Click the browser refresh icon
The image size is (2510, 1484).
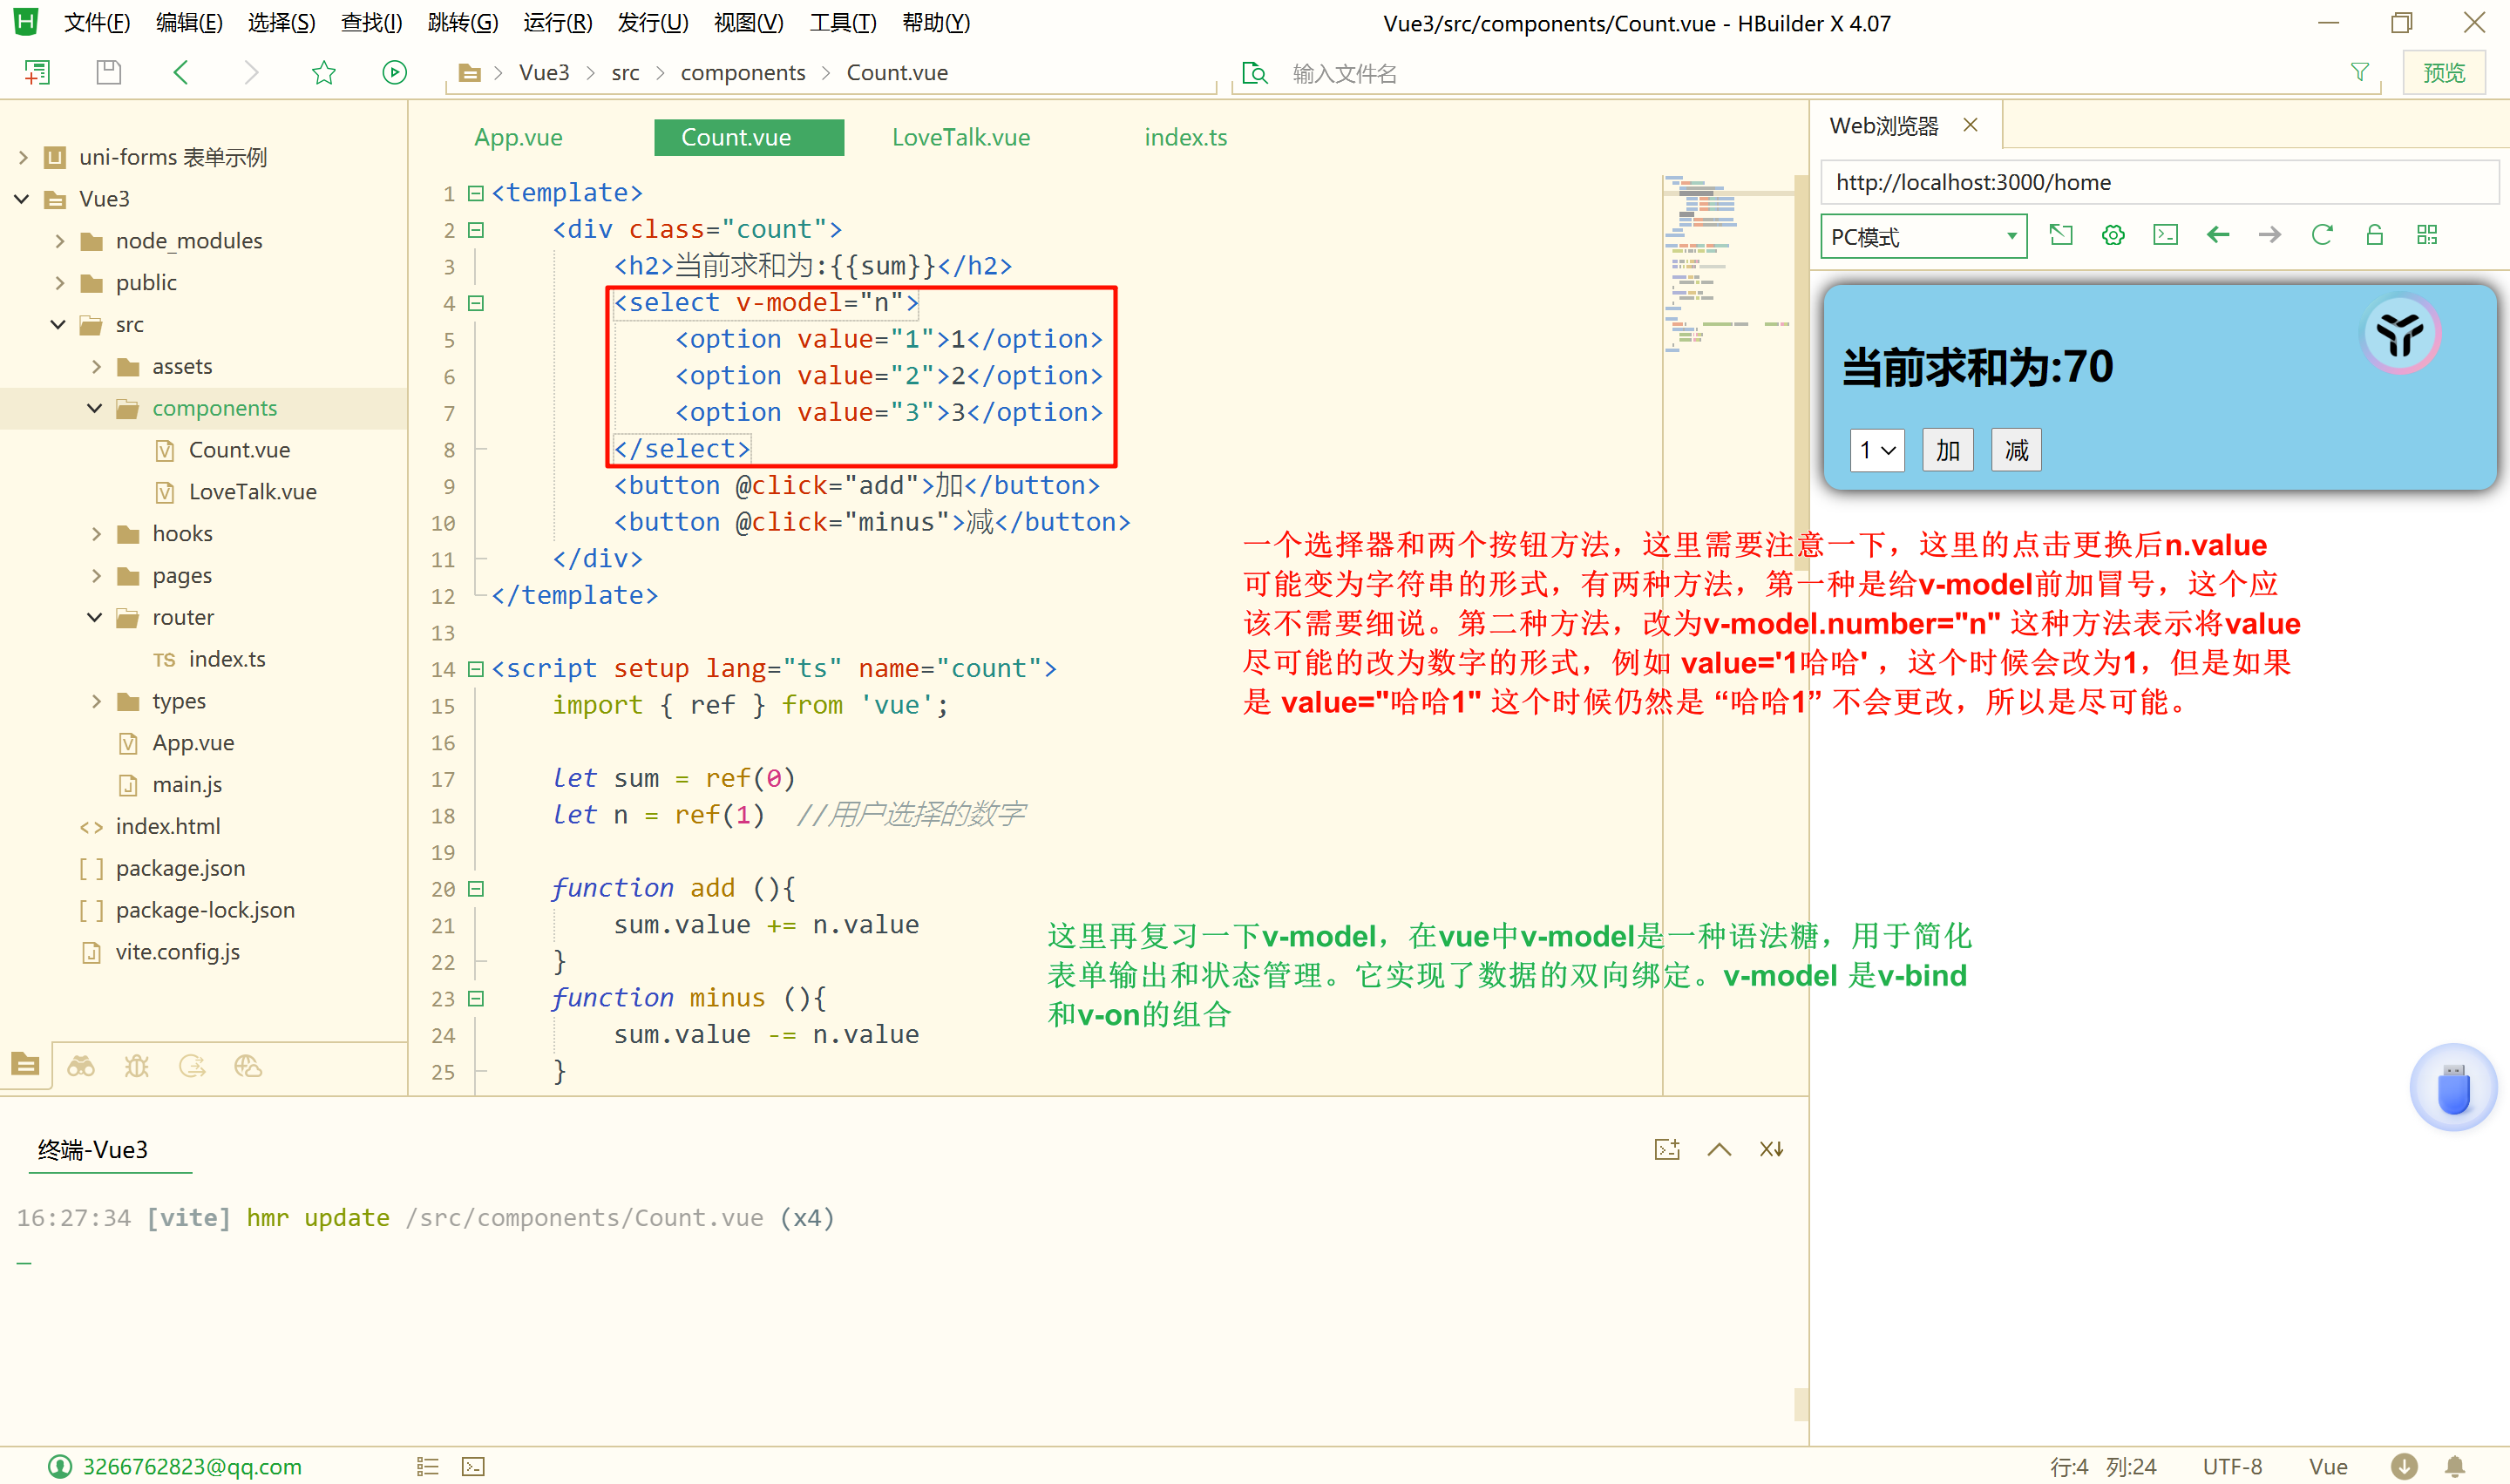(2321, 235)
